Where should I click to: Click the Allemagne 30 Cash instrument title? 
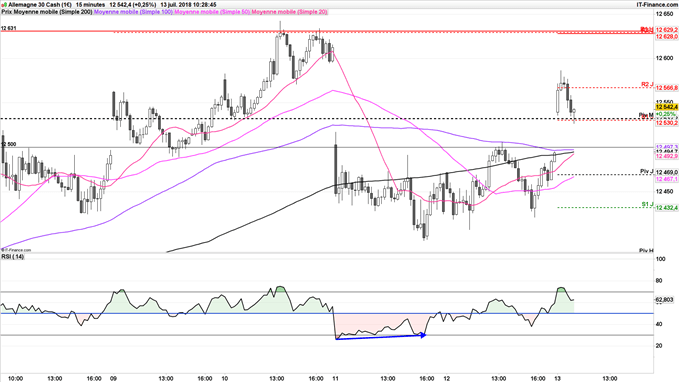coord(40,5)
